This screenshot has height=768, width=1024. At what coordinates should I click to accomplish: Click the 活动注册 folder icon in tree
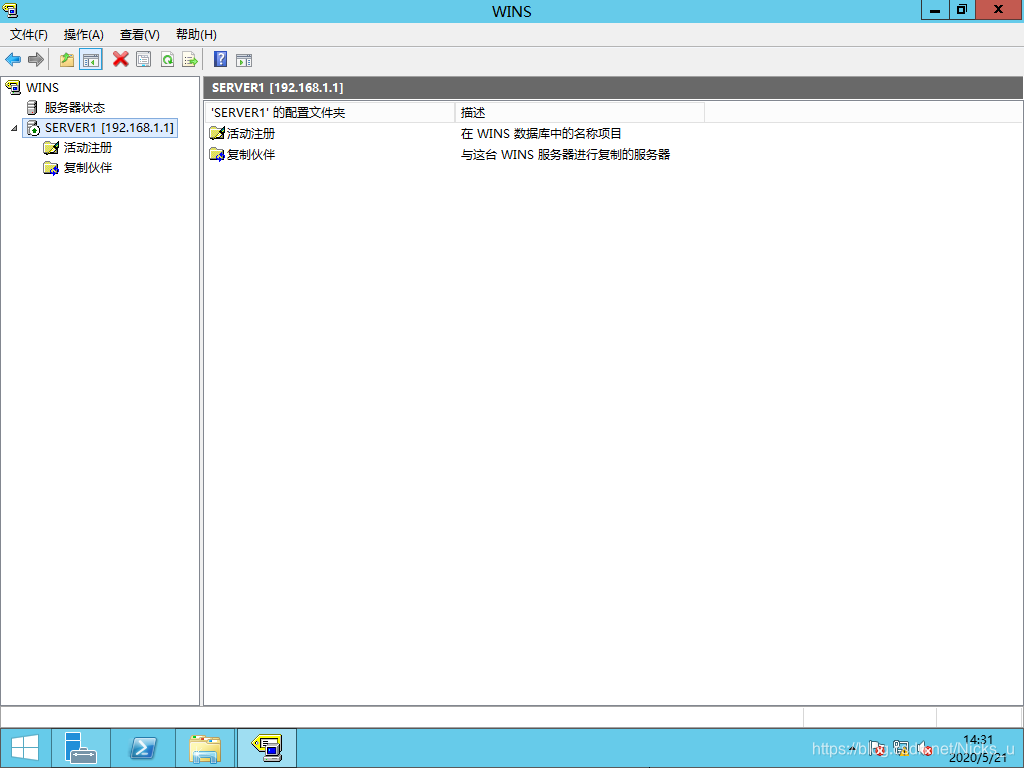click(x=51, y=148)
